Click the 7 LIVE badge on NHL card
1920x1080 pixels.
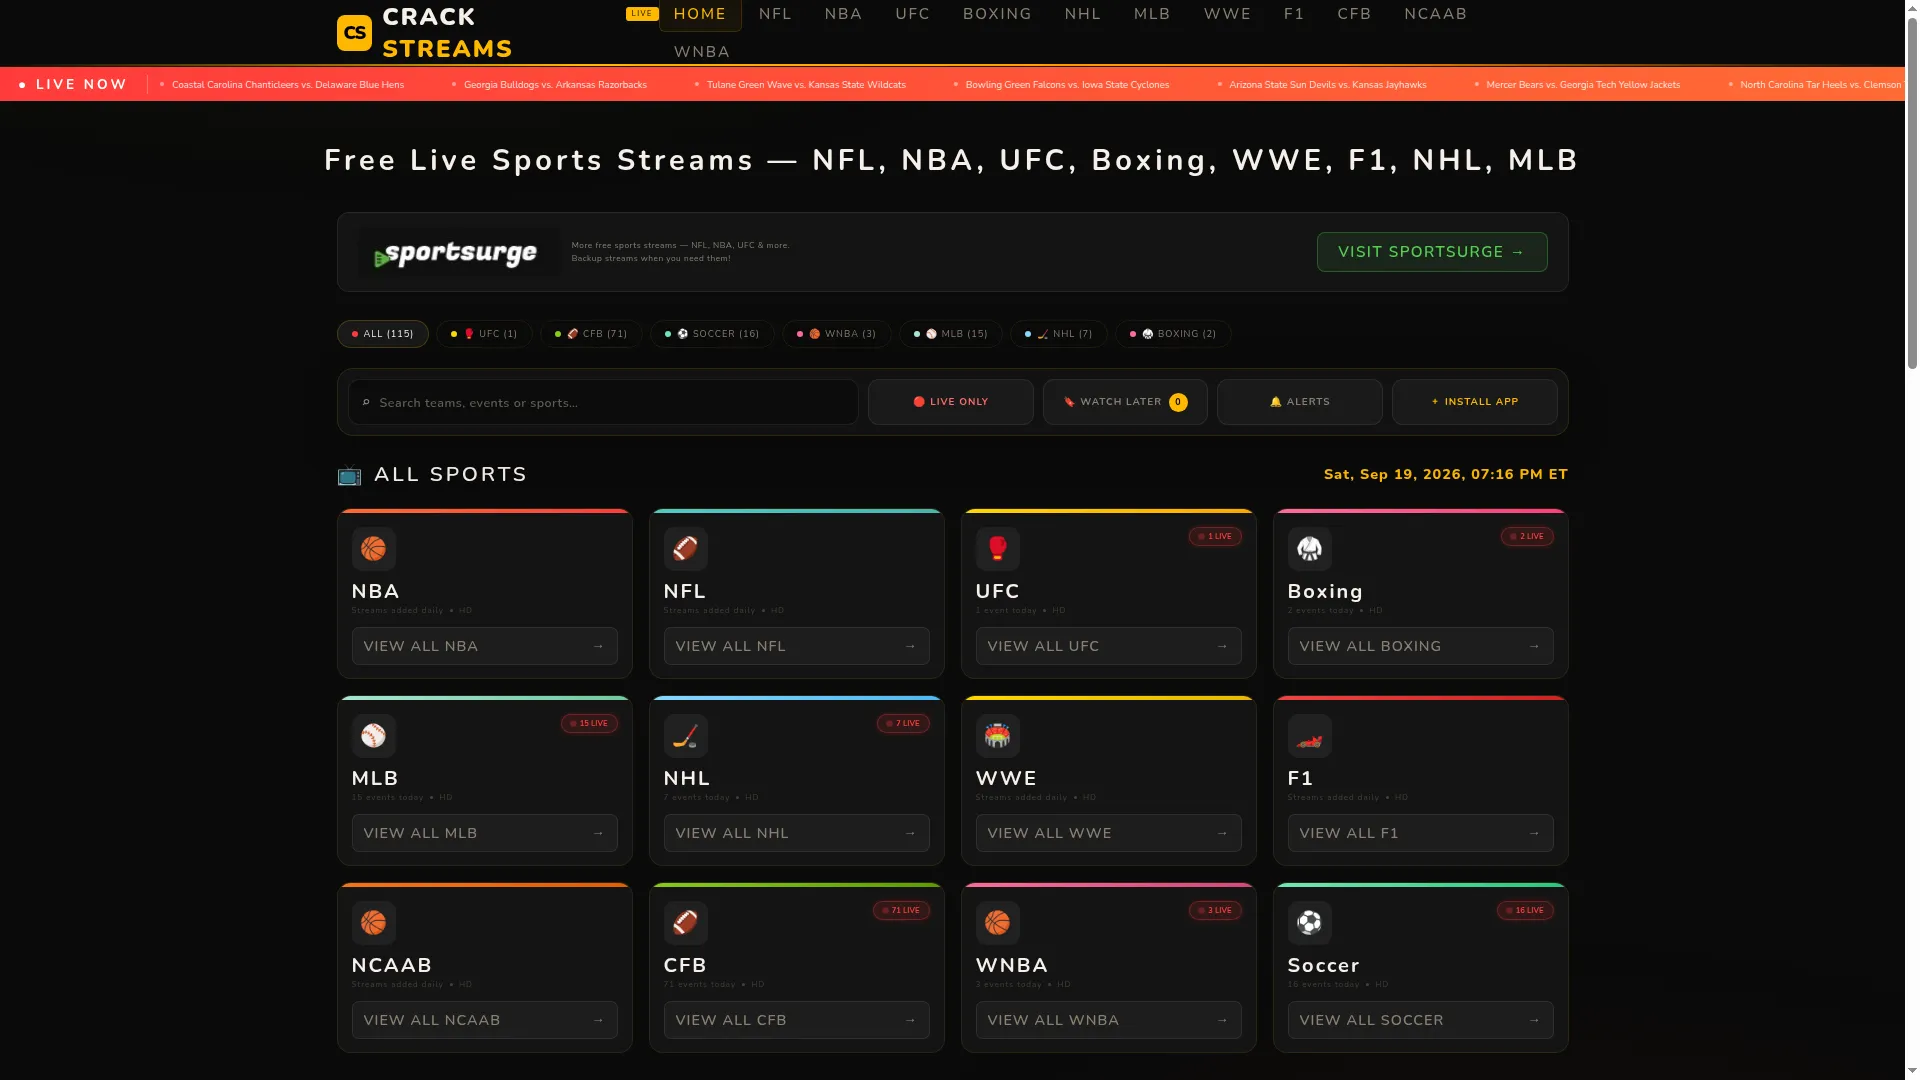903,724
